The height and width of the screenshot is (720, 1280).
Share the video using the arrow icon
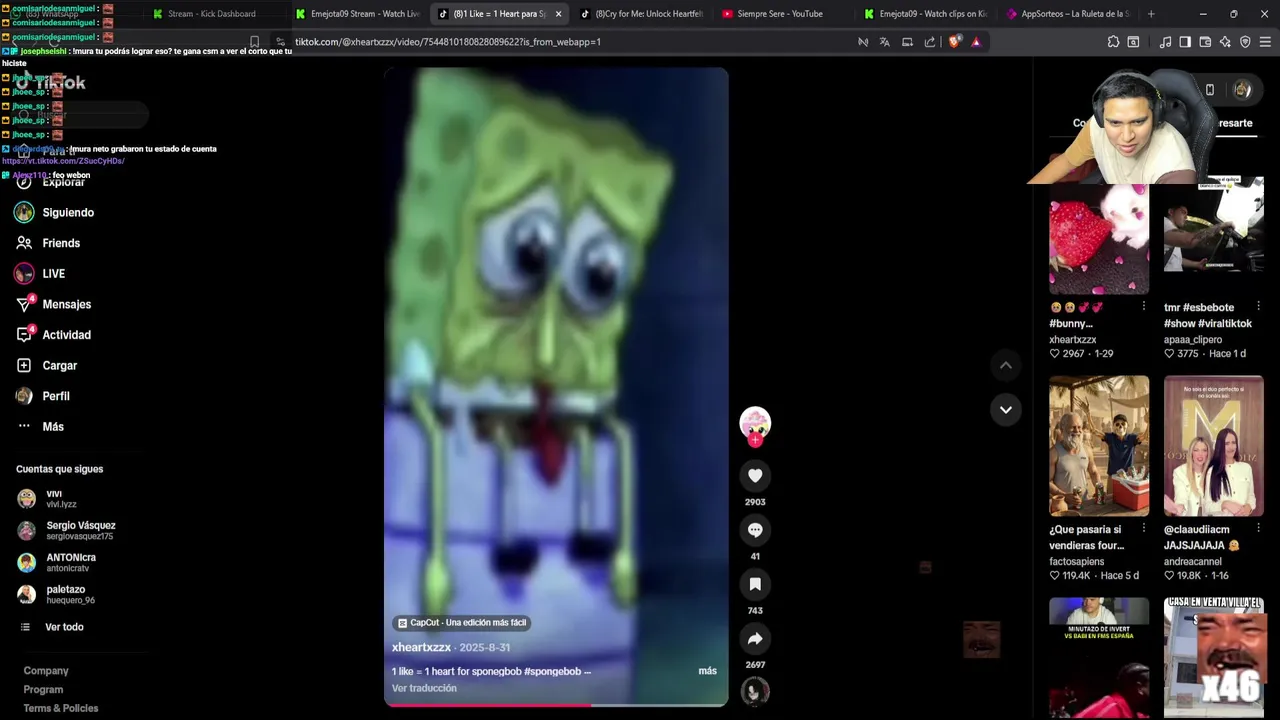tap(755, 638)
